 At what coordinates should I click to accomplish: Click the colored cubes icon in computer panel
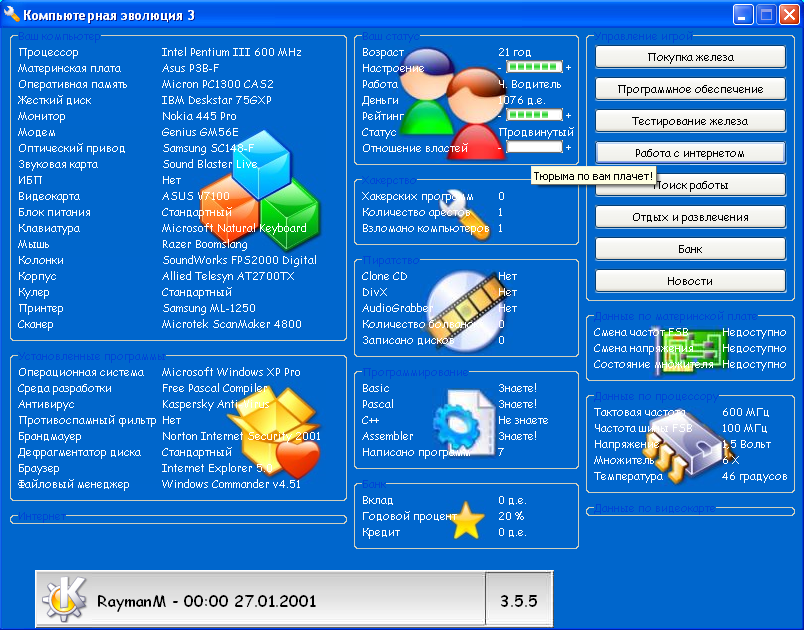(x=259, y=191)
